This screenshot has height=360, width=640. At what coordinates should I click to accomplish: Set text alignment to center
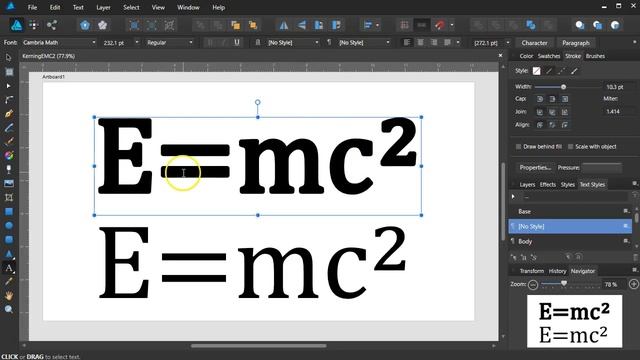coord(420,42)
